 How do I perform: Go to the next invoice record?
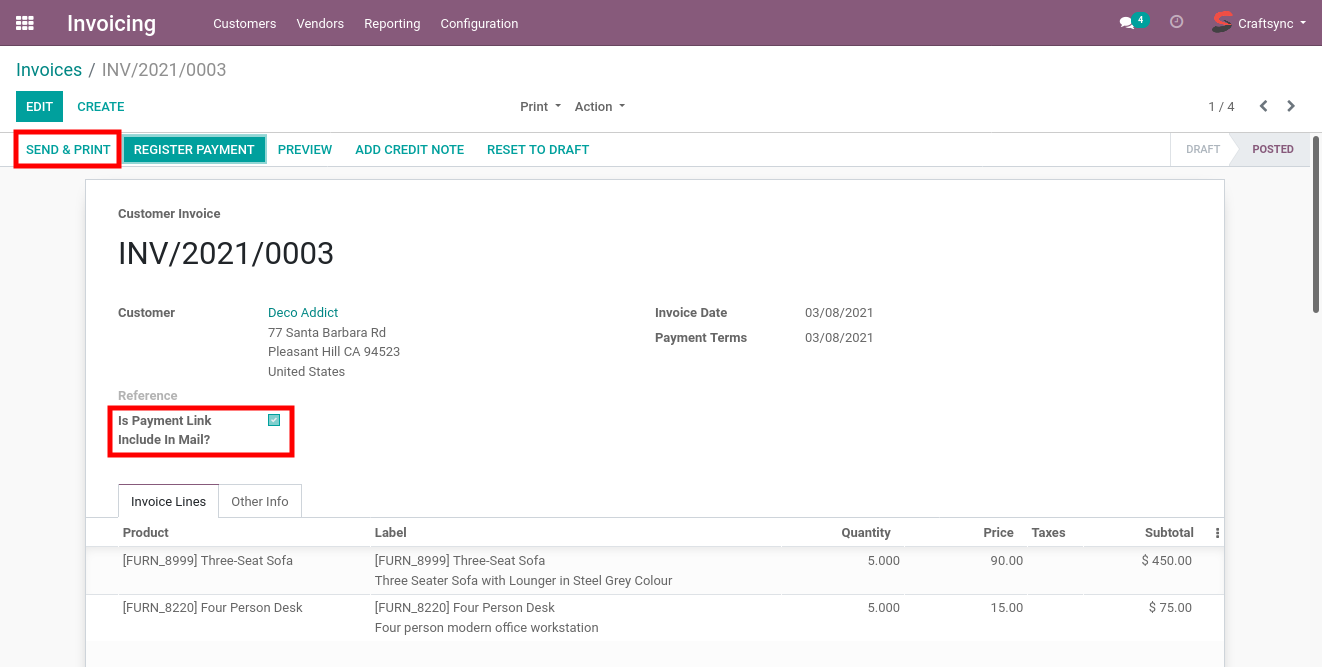click(x=1291, y=106)
